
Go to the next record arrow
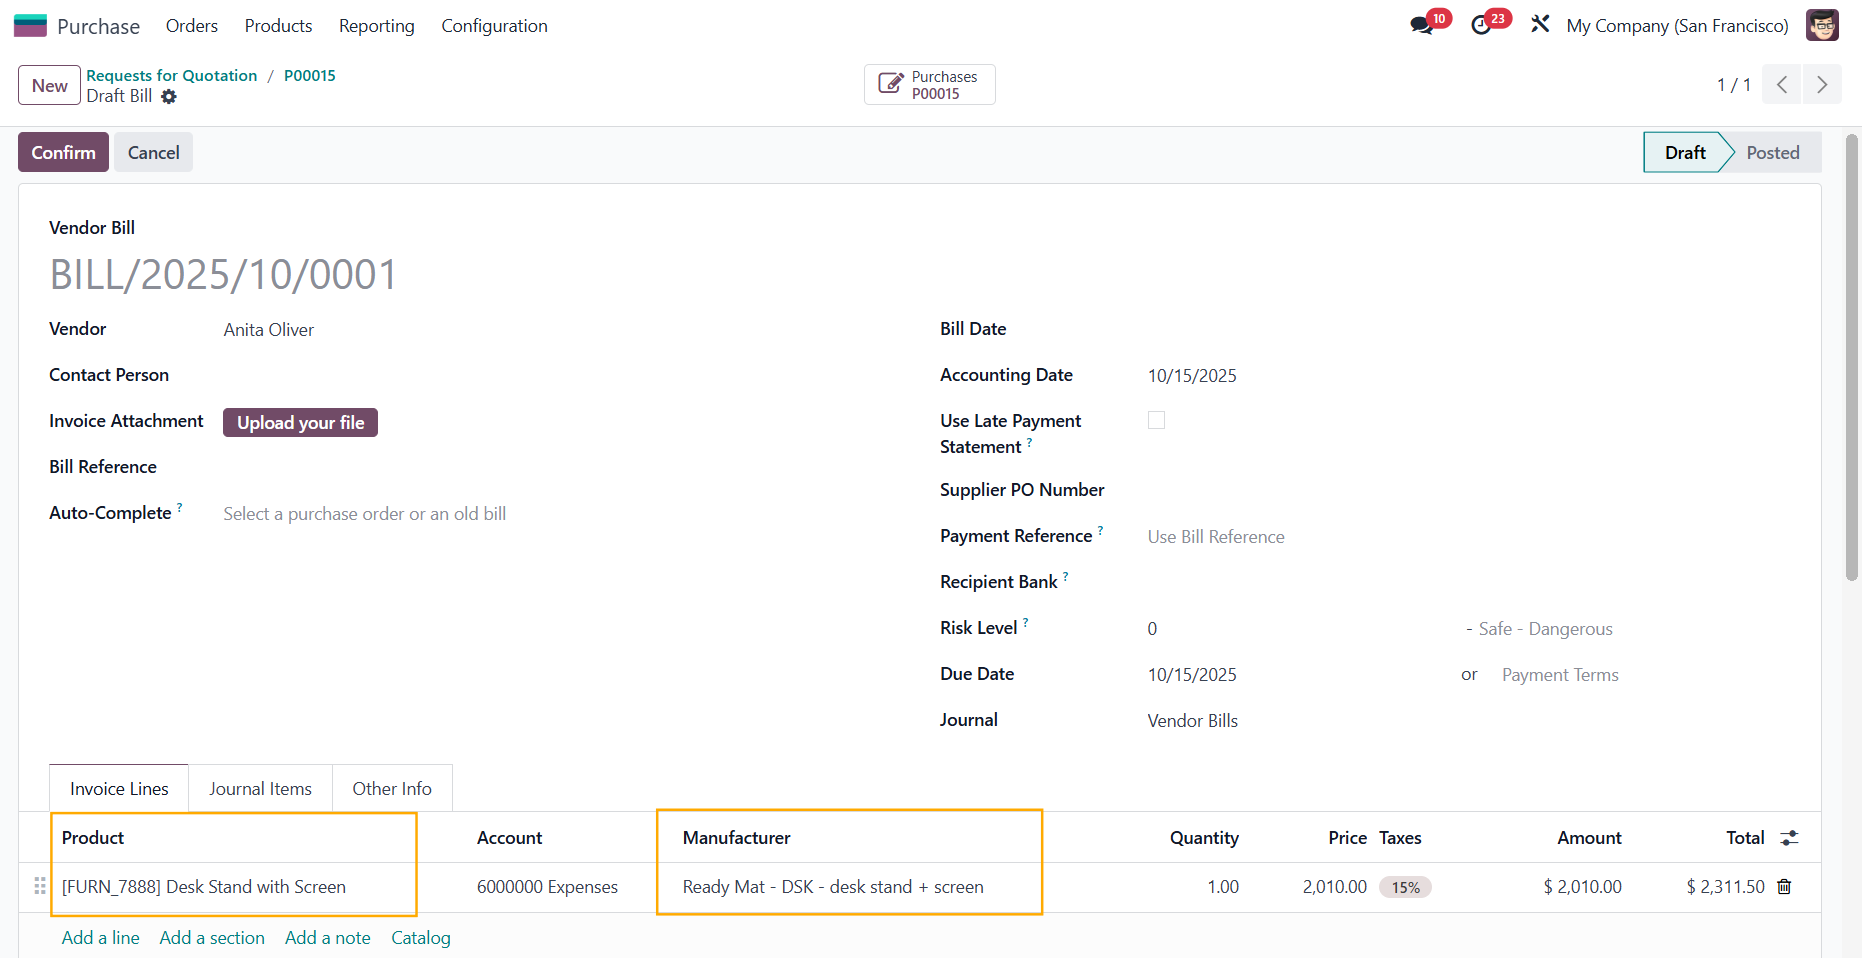[1821, 85]
